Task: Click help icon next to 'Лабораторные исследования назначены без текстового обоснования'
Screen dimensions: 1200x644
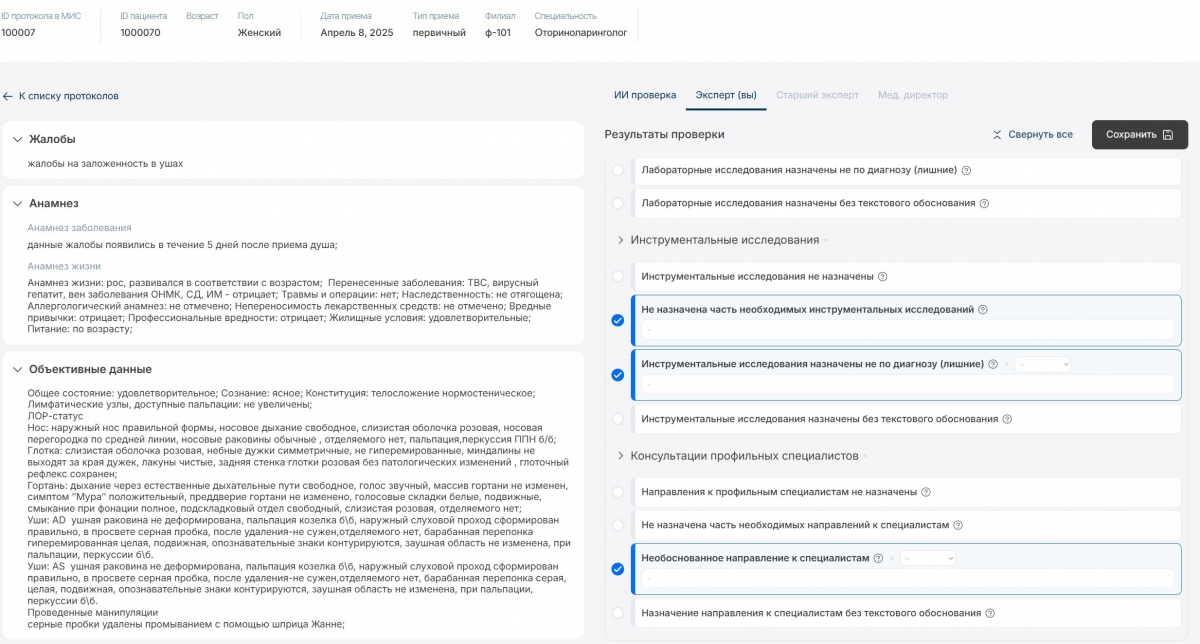Action: (x=984, y=203)
